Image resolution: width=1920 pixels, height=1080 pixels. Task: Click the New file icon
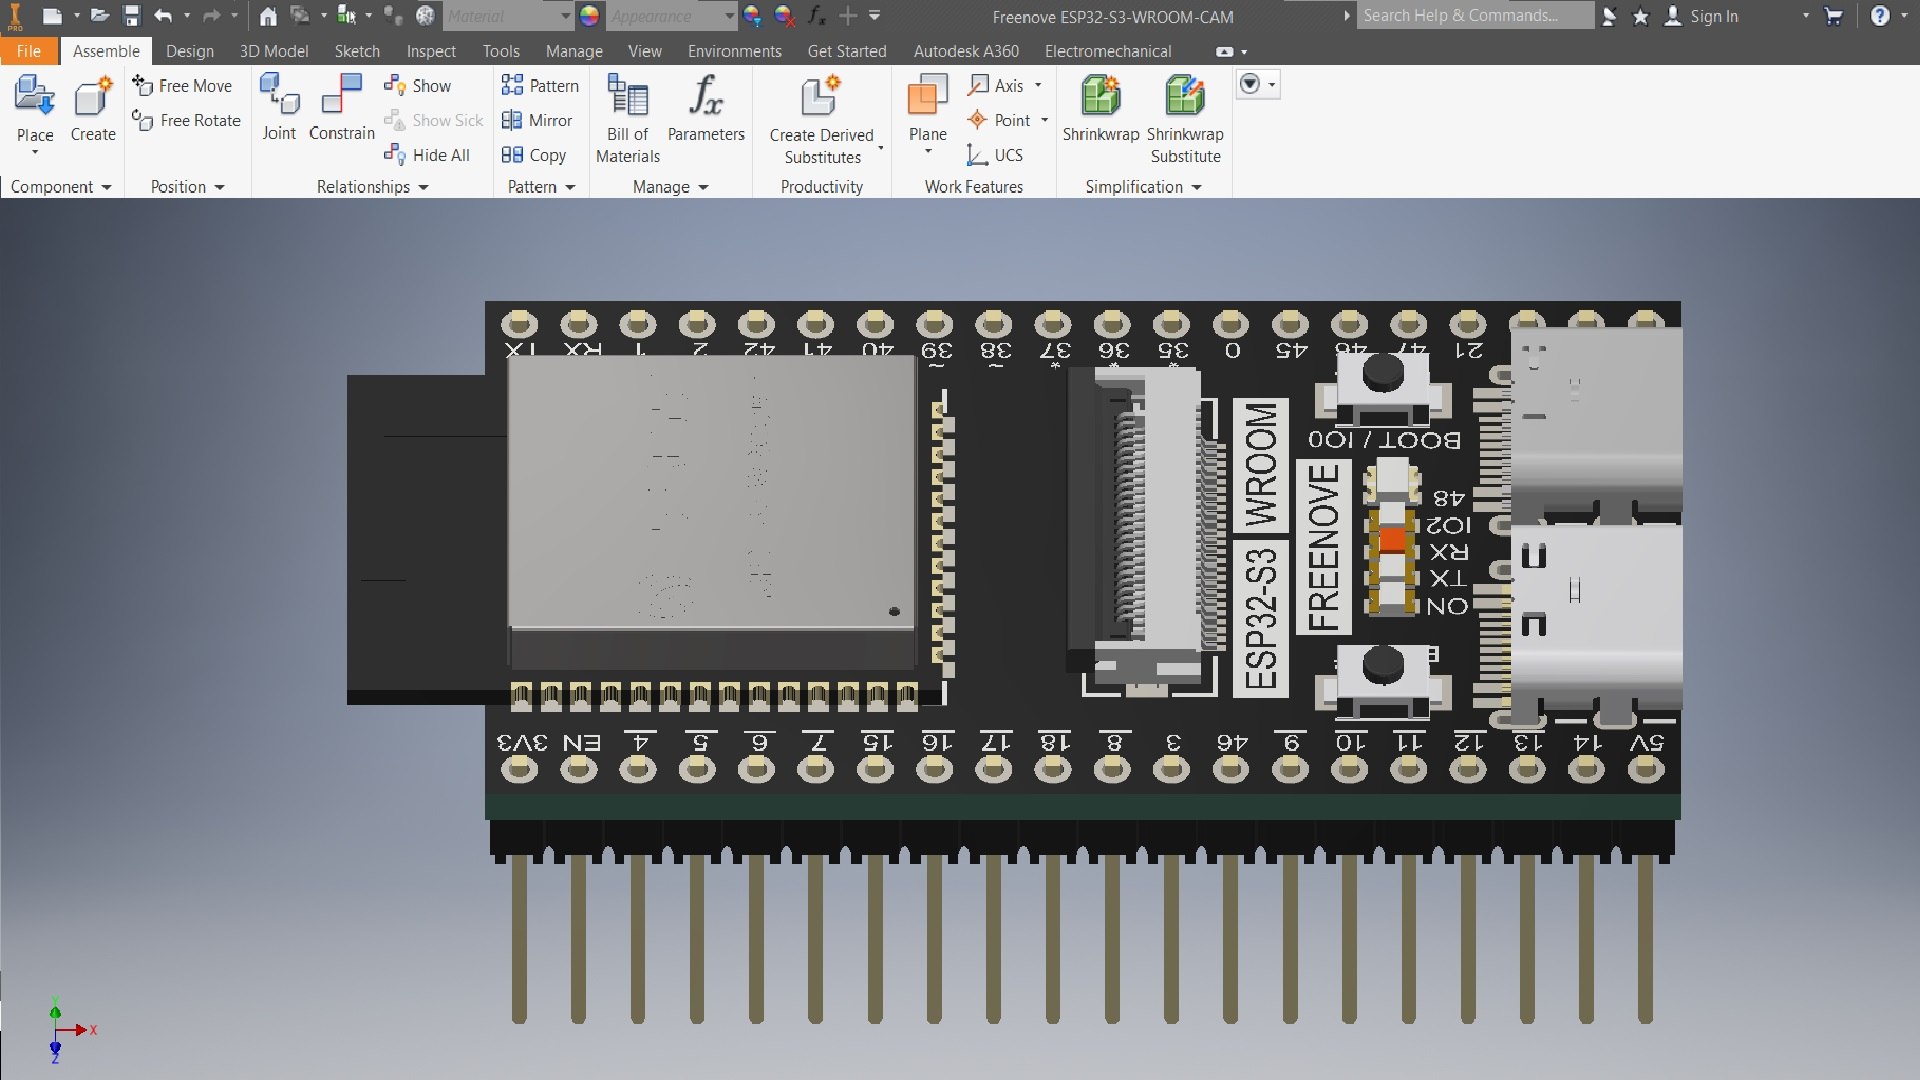tap(53, 15)
